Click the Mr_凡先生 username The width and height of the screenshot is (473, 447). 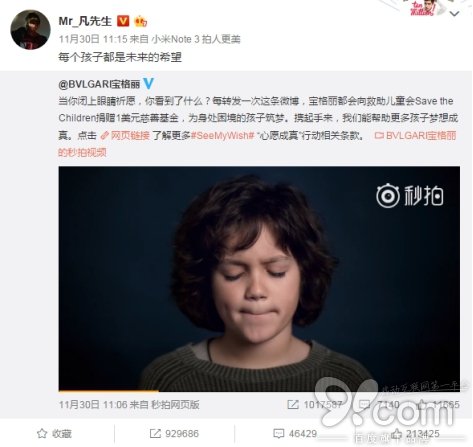point(85,22)
